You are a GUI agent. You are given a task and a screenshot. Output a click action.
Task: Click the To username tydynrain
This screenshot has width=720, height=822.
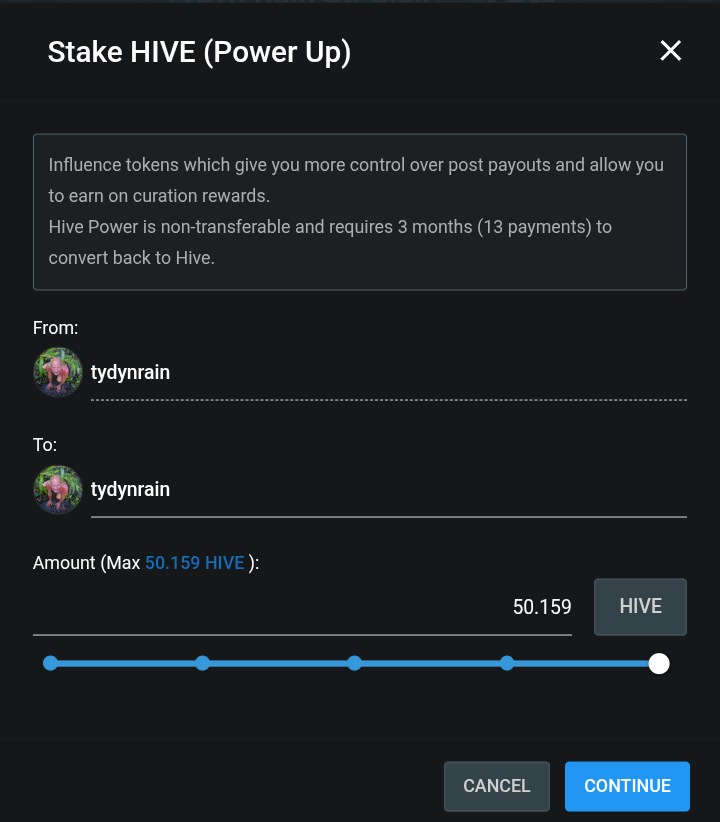(x=130, y=490)
